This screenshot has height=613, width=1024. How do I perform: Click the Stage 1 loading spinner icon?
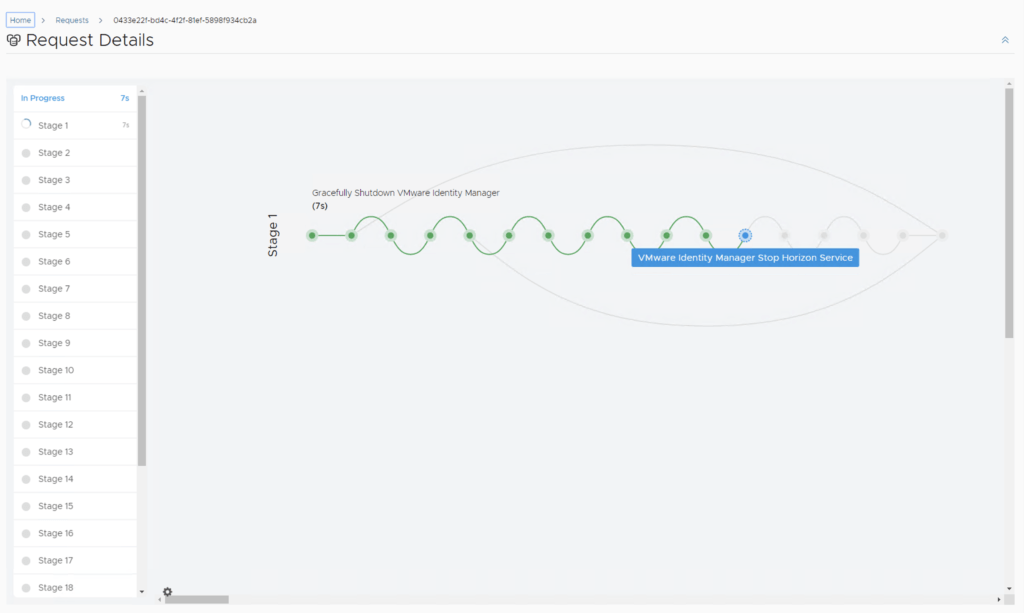tap(26, 125)
